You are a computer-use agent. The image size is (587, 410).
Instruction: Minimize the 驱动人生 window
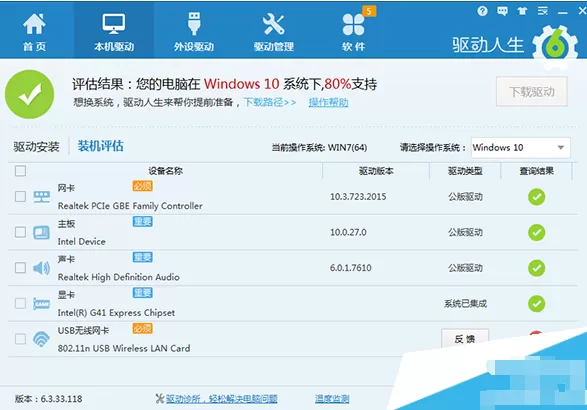point(562,12)
